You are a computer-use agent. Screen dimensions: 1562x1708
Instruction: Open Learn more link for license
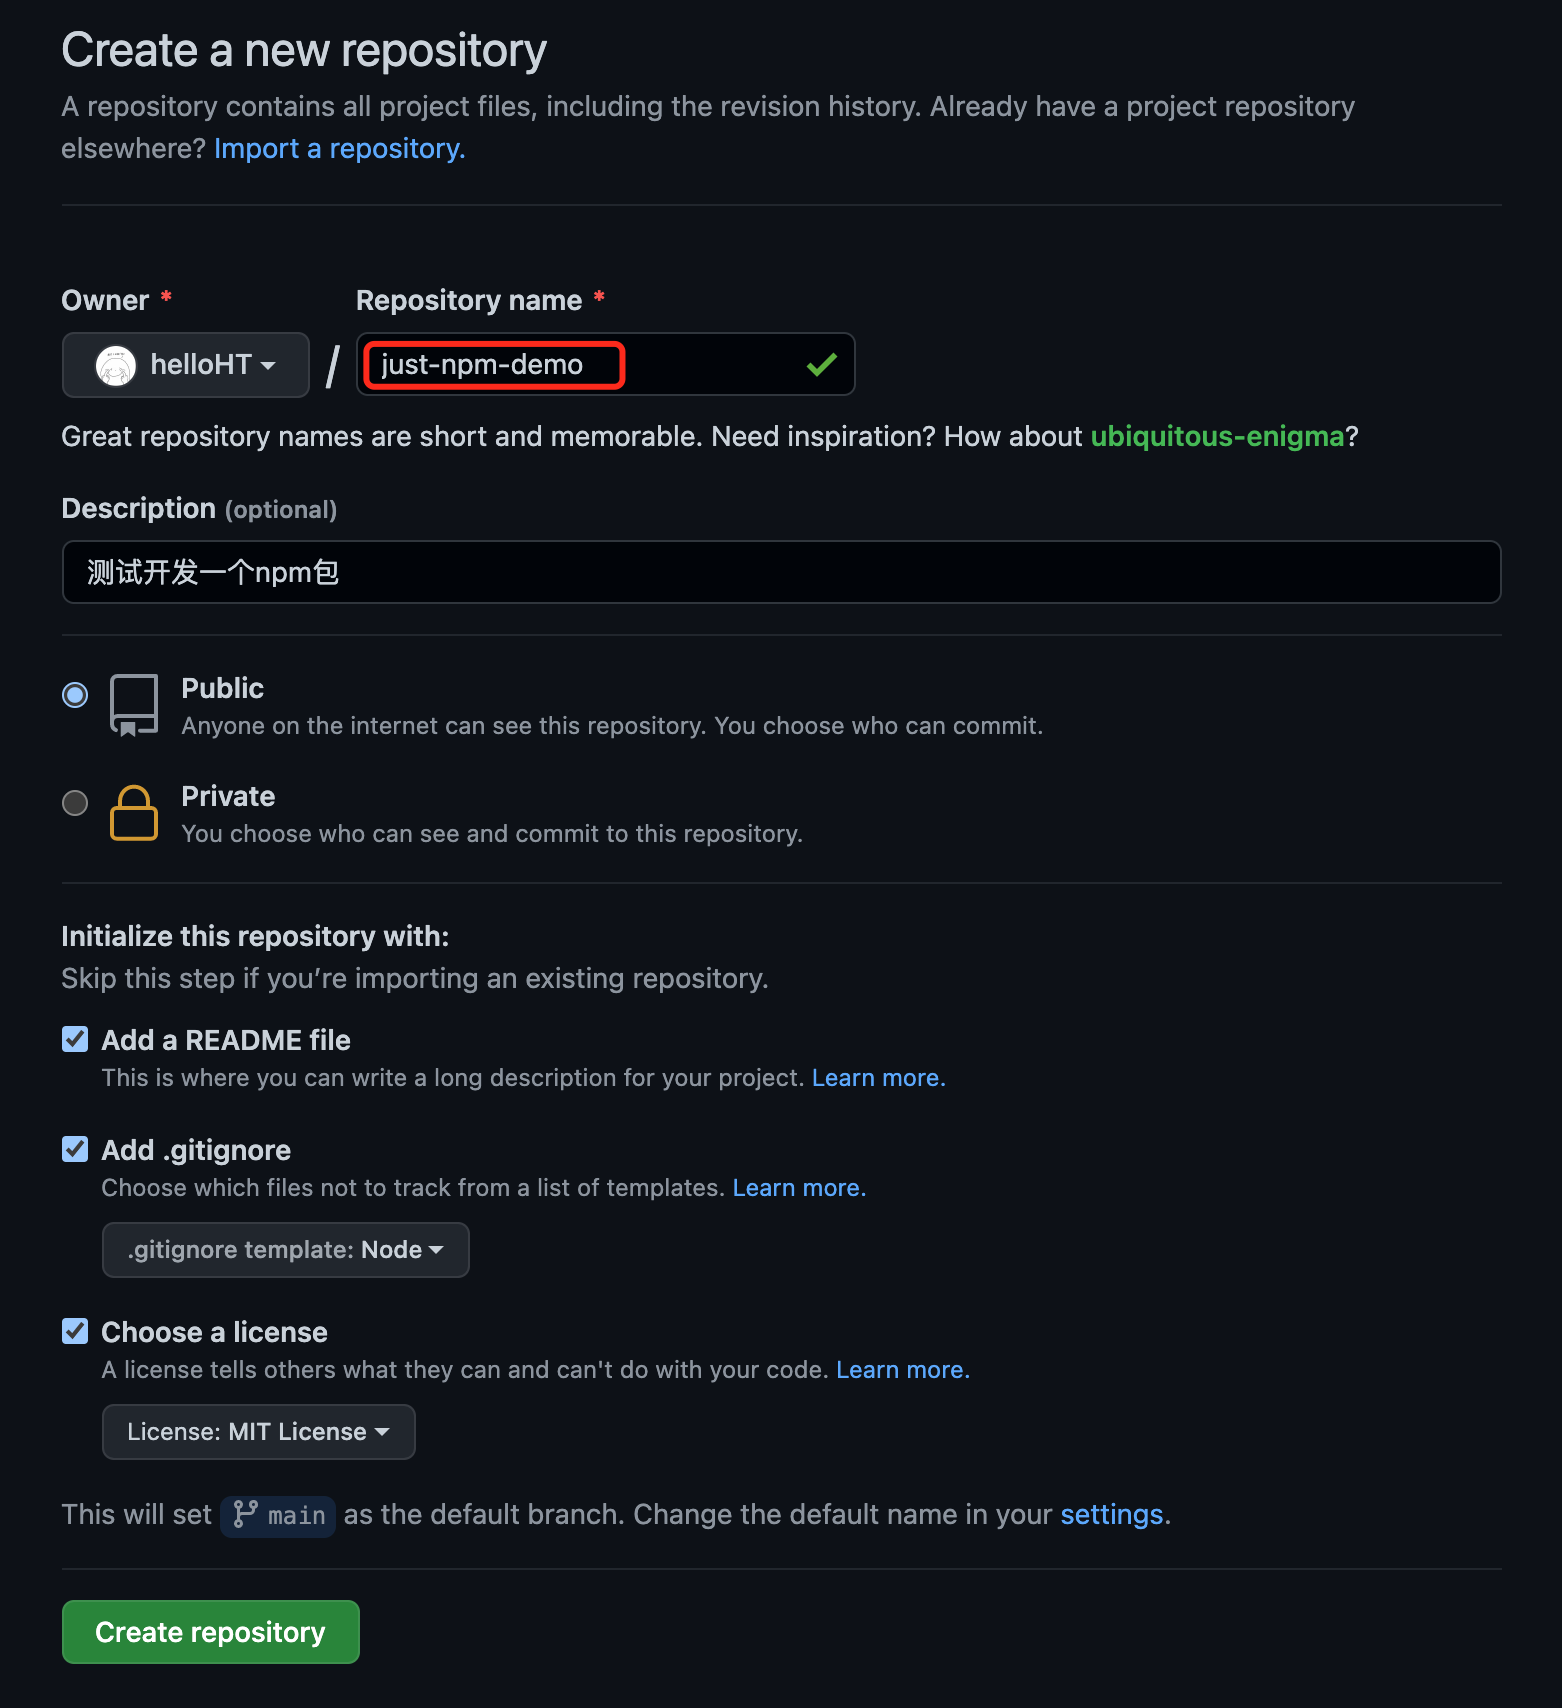click(903, 1370)
